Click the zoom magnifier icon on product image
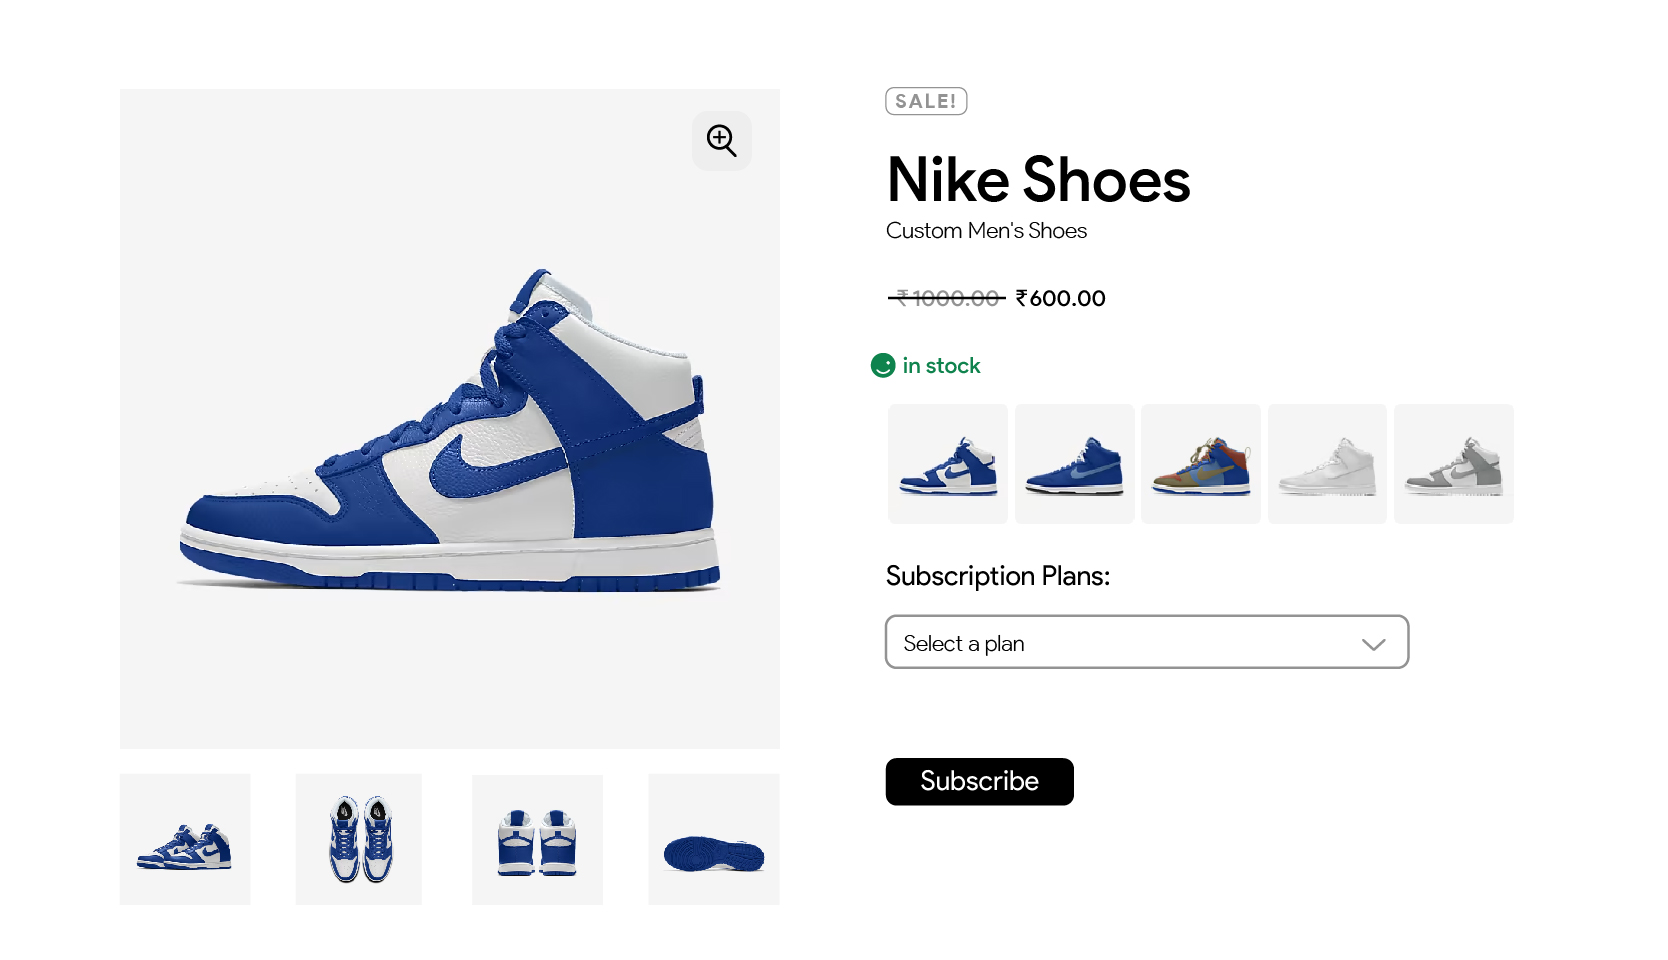Image resolution: width=1668 pixels, height=960 pixels. click(721, 141)
